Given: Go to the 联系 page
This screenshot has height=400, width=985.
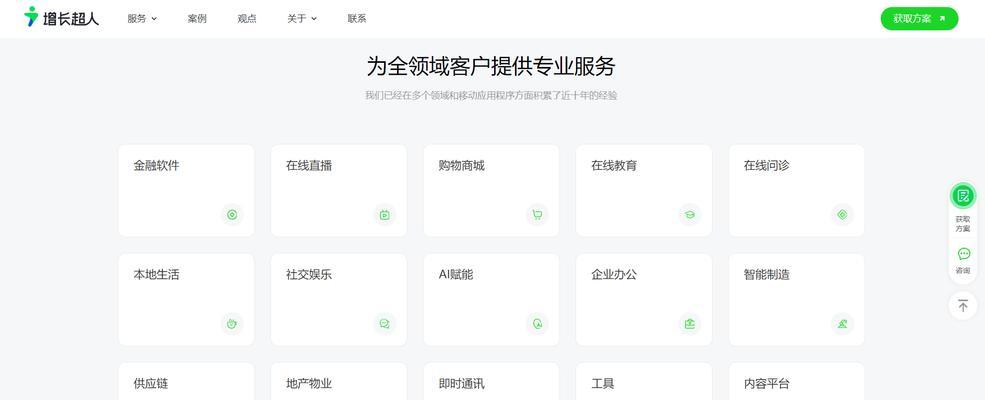Looking at the screenshot, I should 357,19.
